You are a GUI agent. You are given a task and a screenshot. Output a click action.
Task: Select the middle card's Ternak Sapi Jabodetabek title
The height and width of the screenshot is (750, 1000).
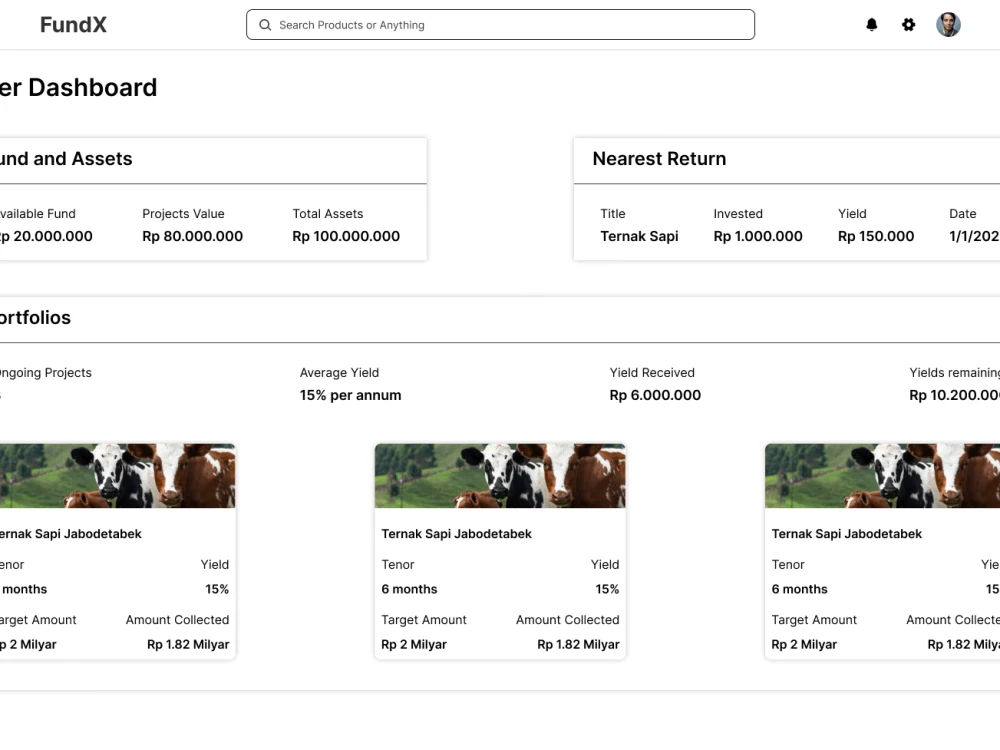(457, 534)
